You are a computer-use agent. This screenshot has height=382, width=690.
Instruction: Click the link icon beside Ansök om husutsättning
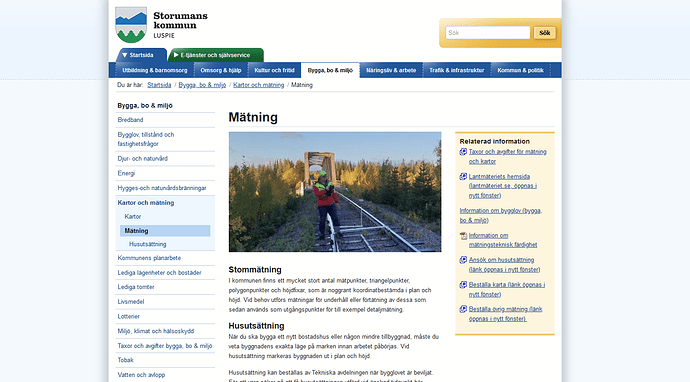click(463, 260)
